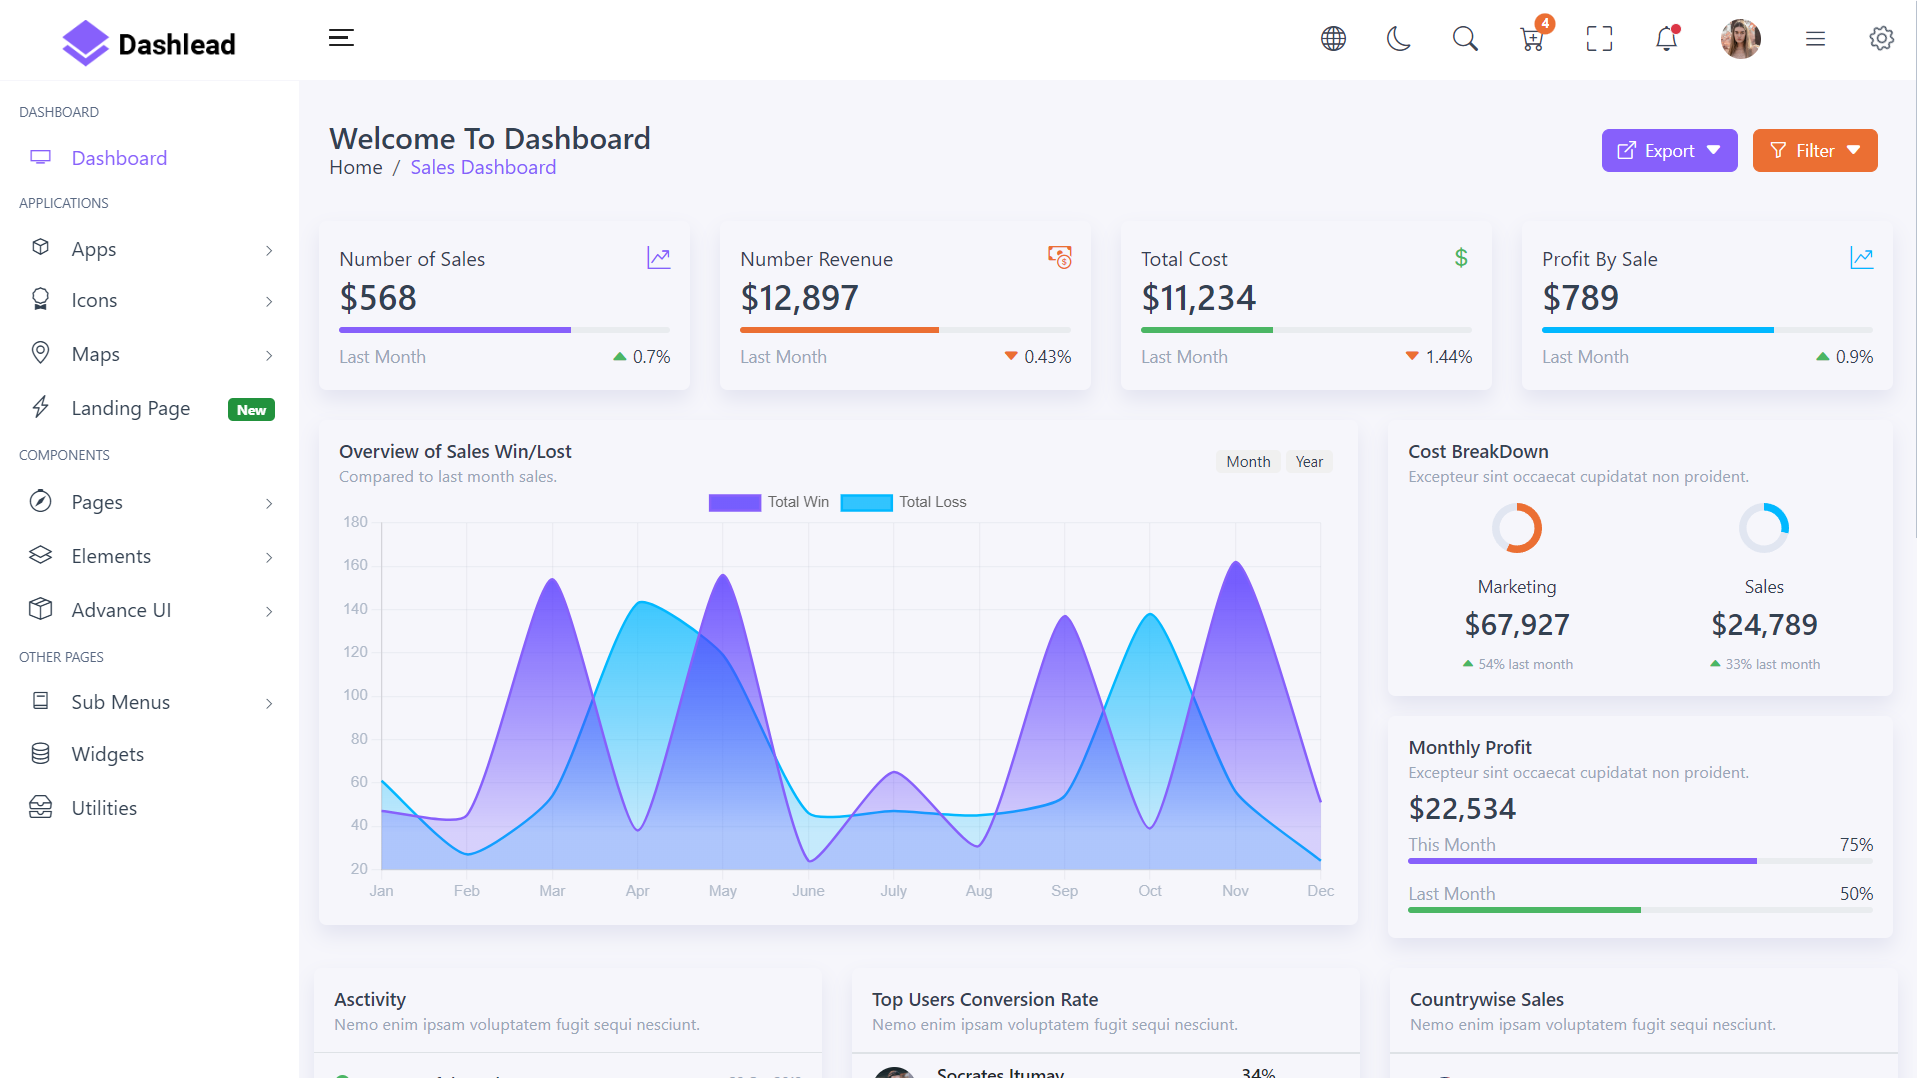Expand the Sub Menus chevron
This screenshot has width=1917, height=1078.
tap(269, 703)
